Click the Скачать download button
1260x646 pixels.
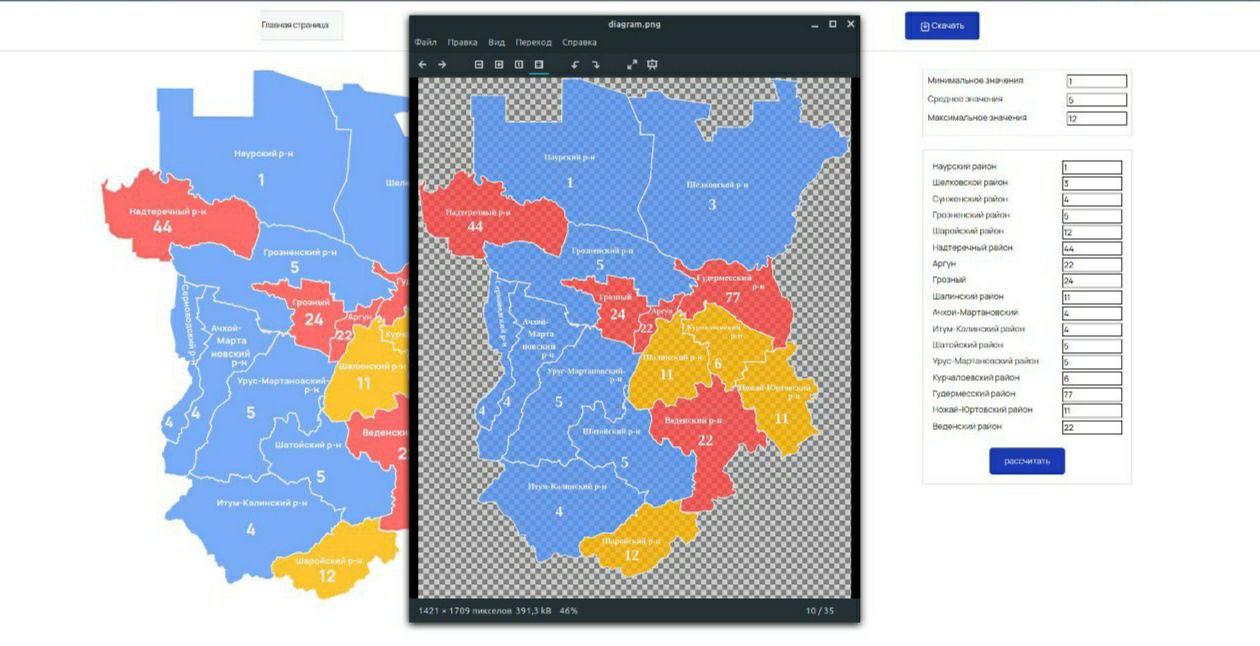point(942,26)
